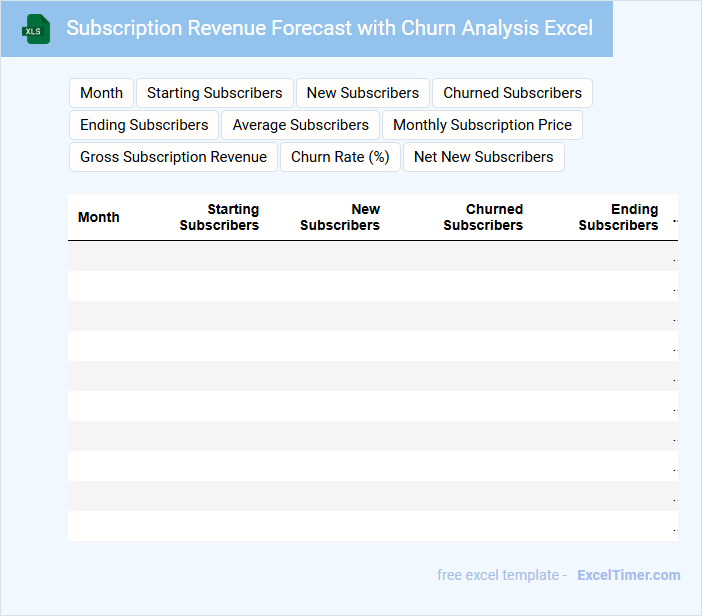Viewport: 702px width, 616px height.
Task: Select the Starting Subscribers tag
Action: [214, 93]
